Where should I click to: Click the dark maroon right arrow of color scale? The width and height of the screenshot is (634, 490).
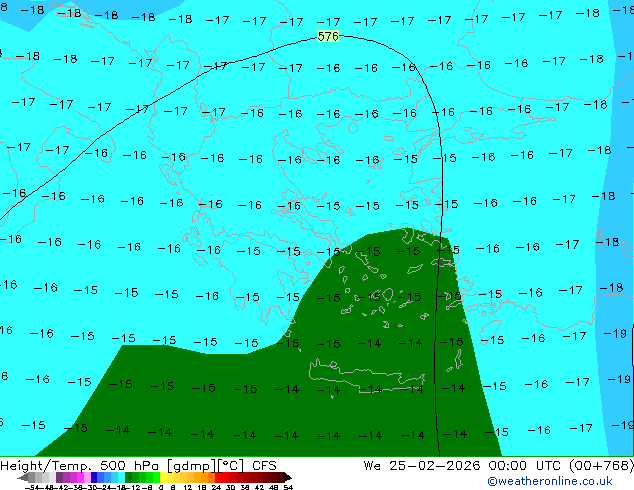[288, 478]
